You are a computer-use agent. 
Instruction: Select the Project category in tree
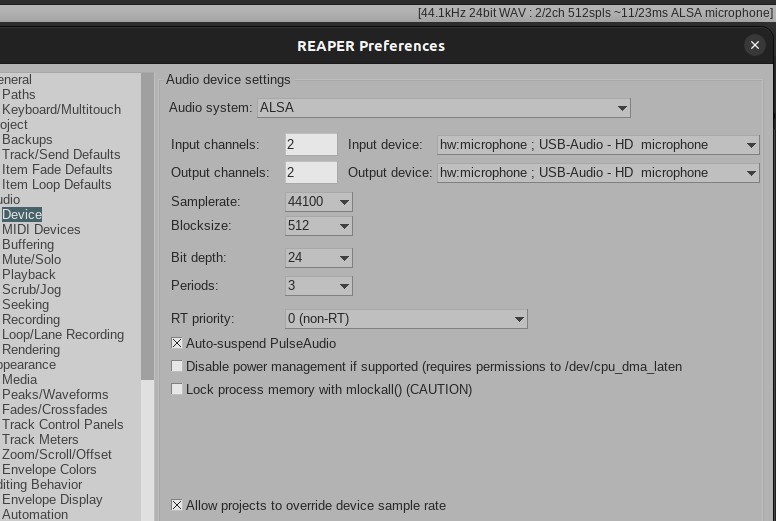(x=14, y=125)
